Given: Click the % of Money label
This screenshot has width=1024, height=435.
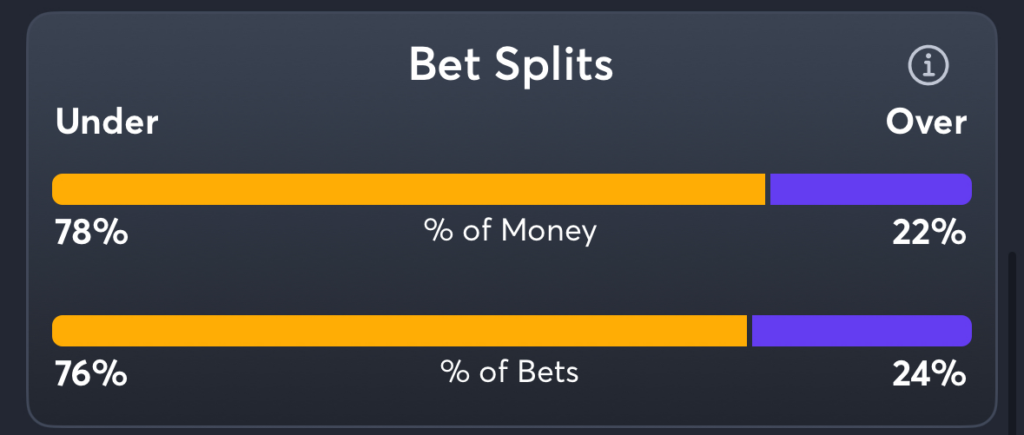Looking at the screenshot, I should [x=510, y=231].
